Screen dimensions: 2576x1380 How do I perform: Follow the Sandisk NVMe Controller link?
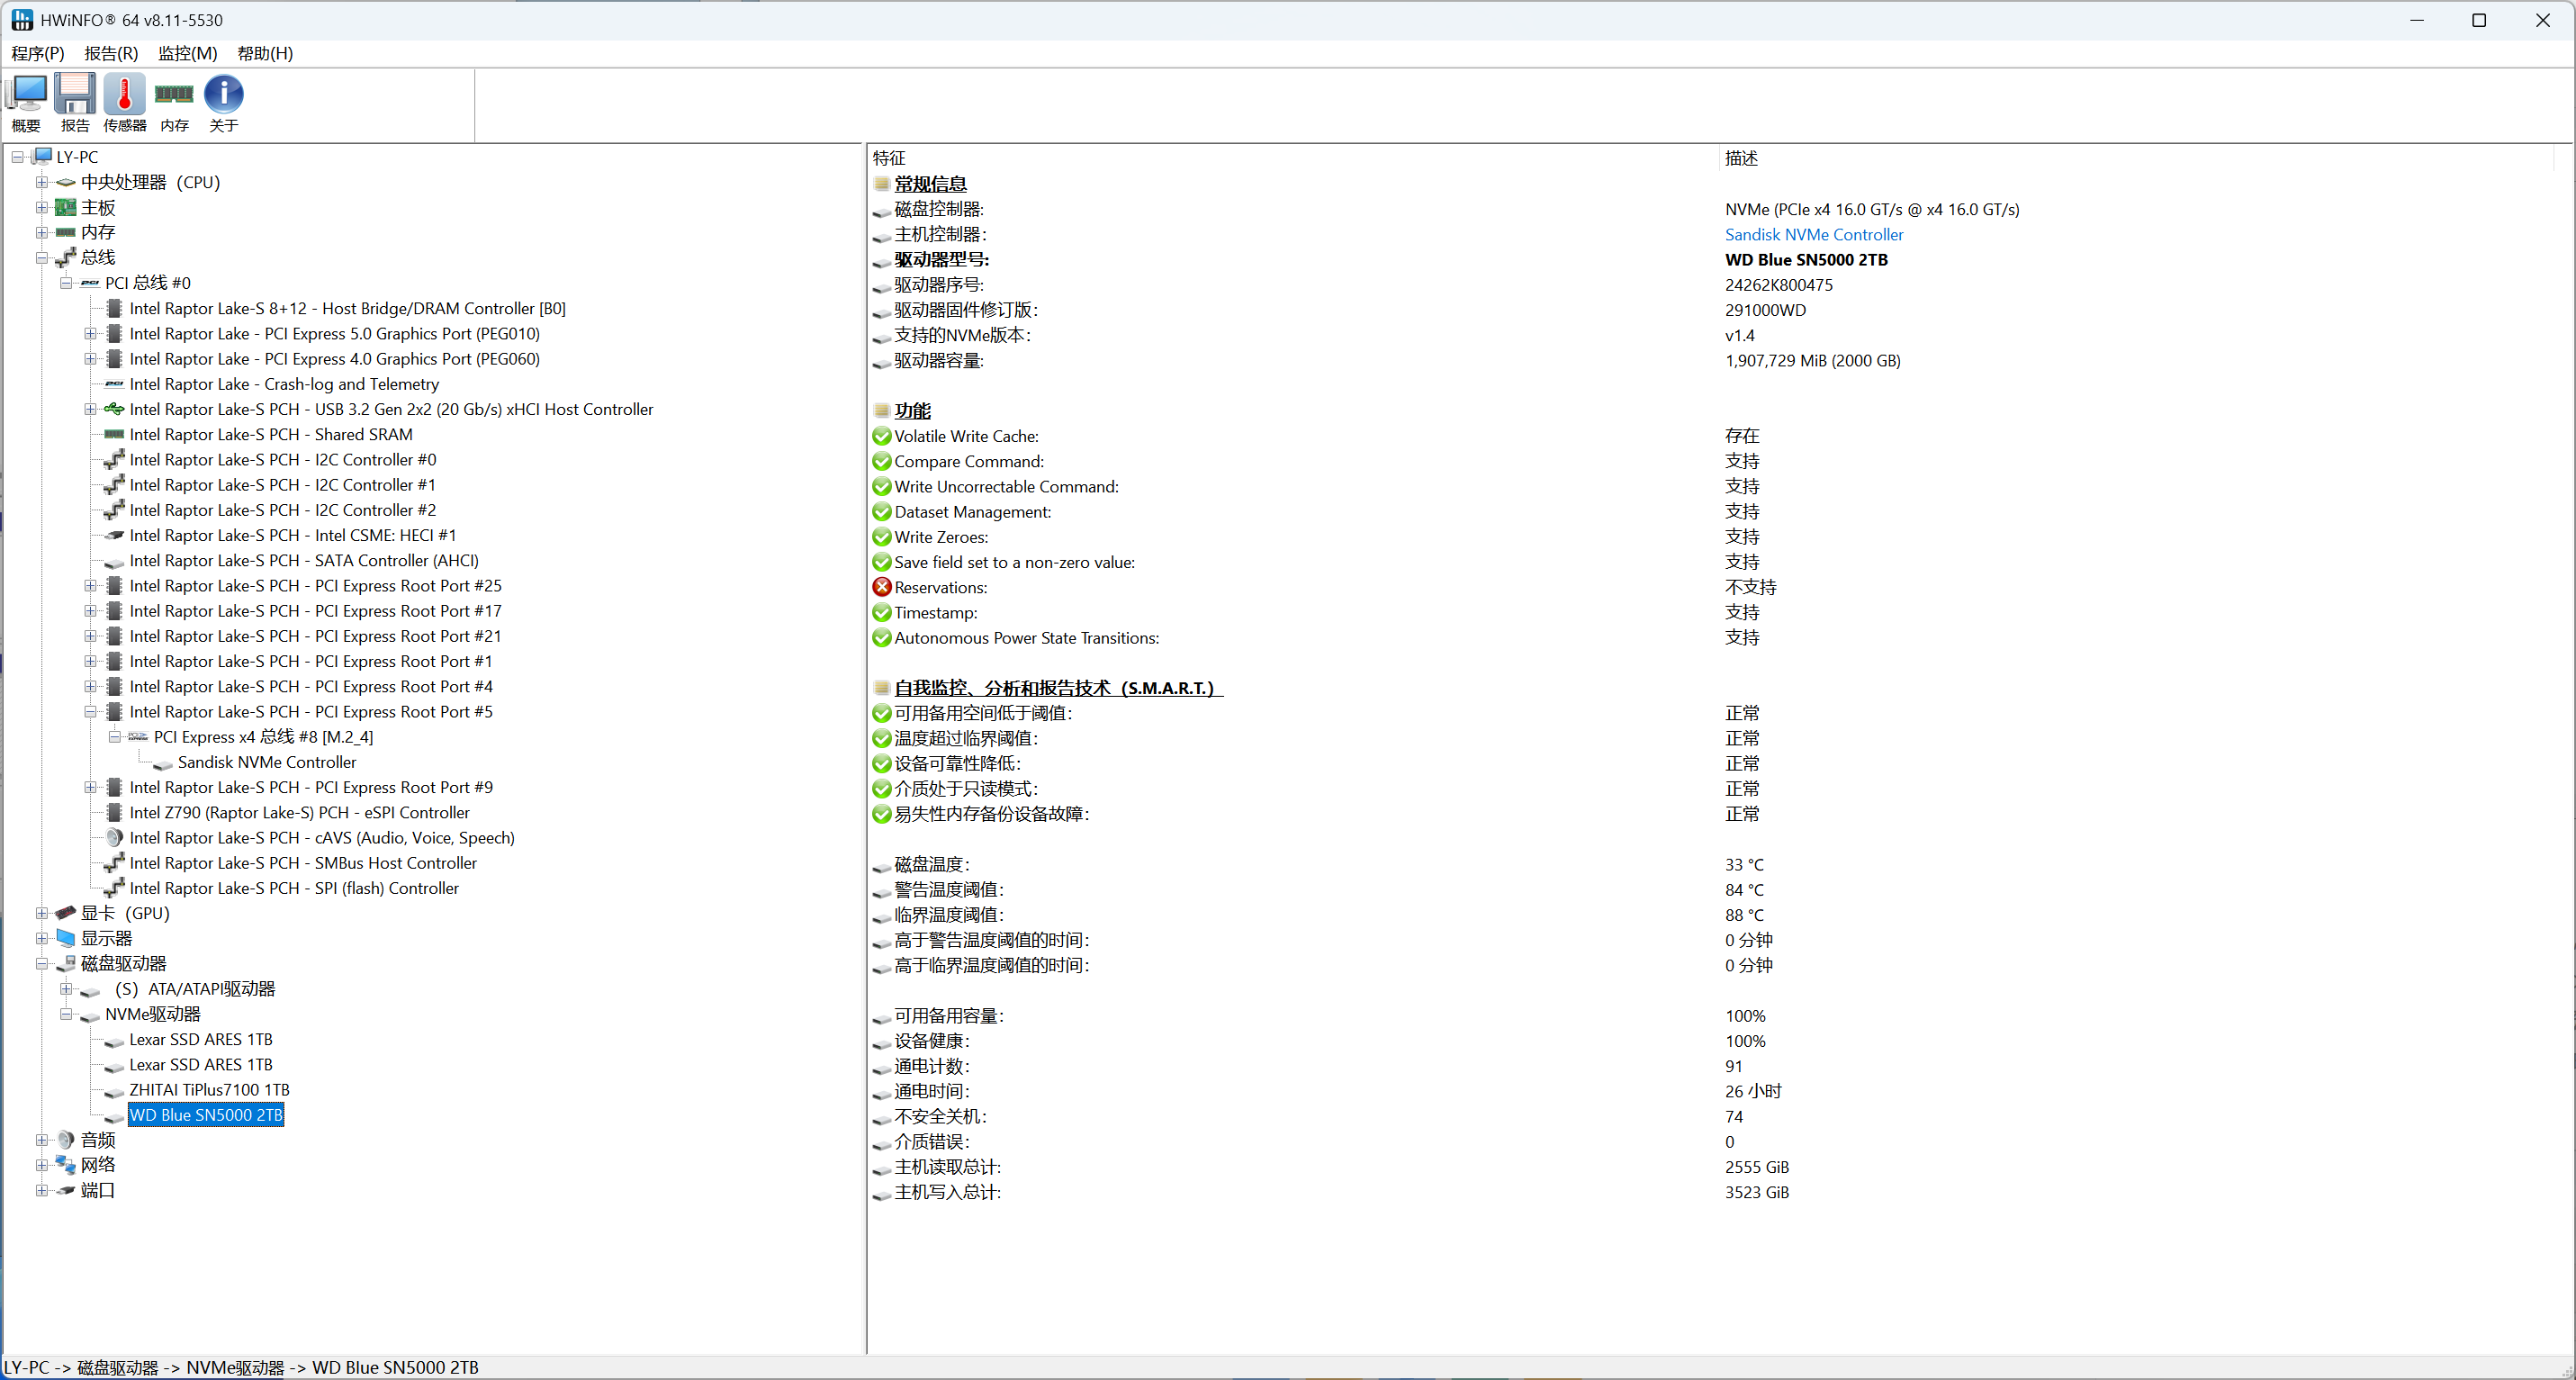(x=1814, y=234)
